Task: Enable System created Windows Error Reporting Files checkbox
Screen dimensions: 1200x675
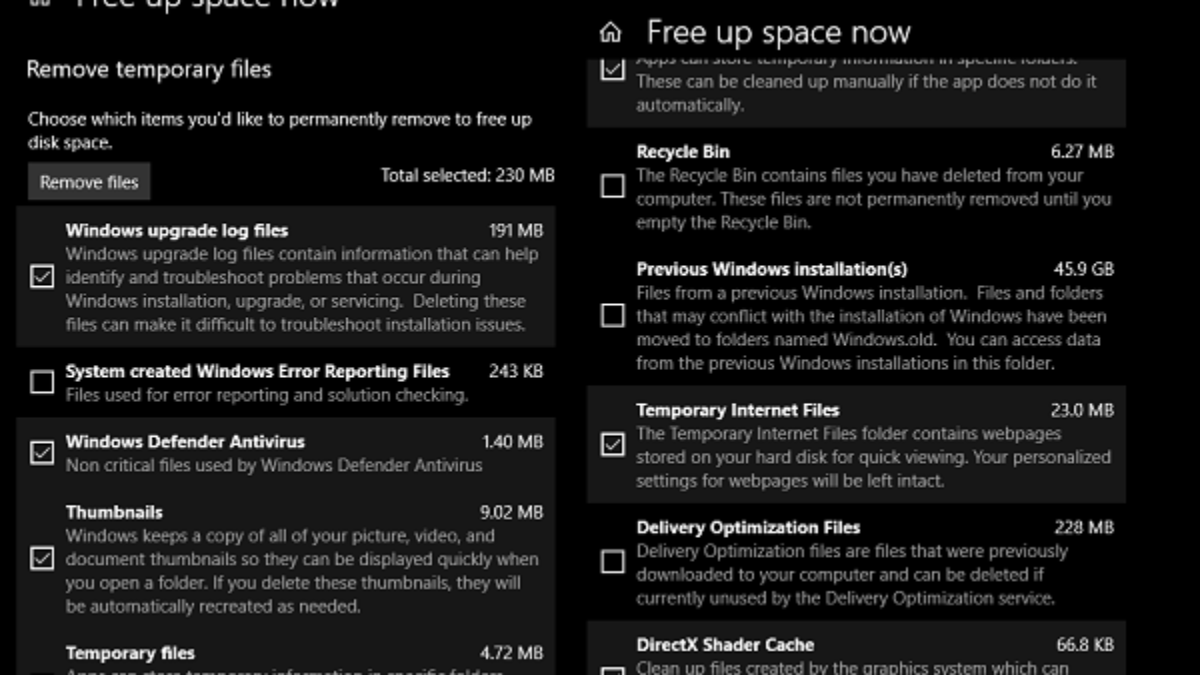Action: click(x=42, y=382)
